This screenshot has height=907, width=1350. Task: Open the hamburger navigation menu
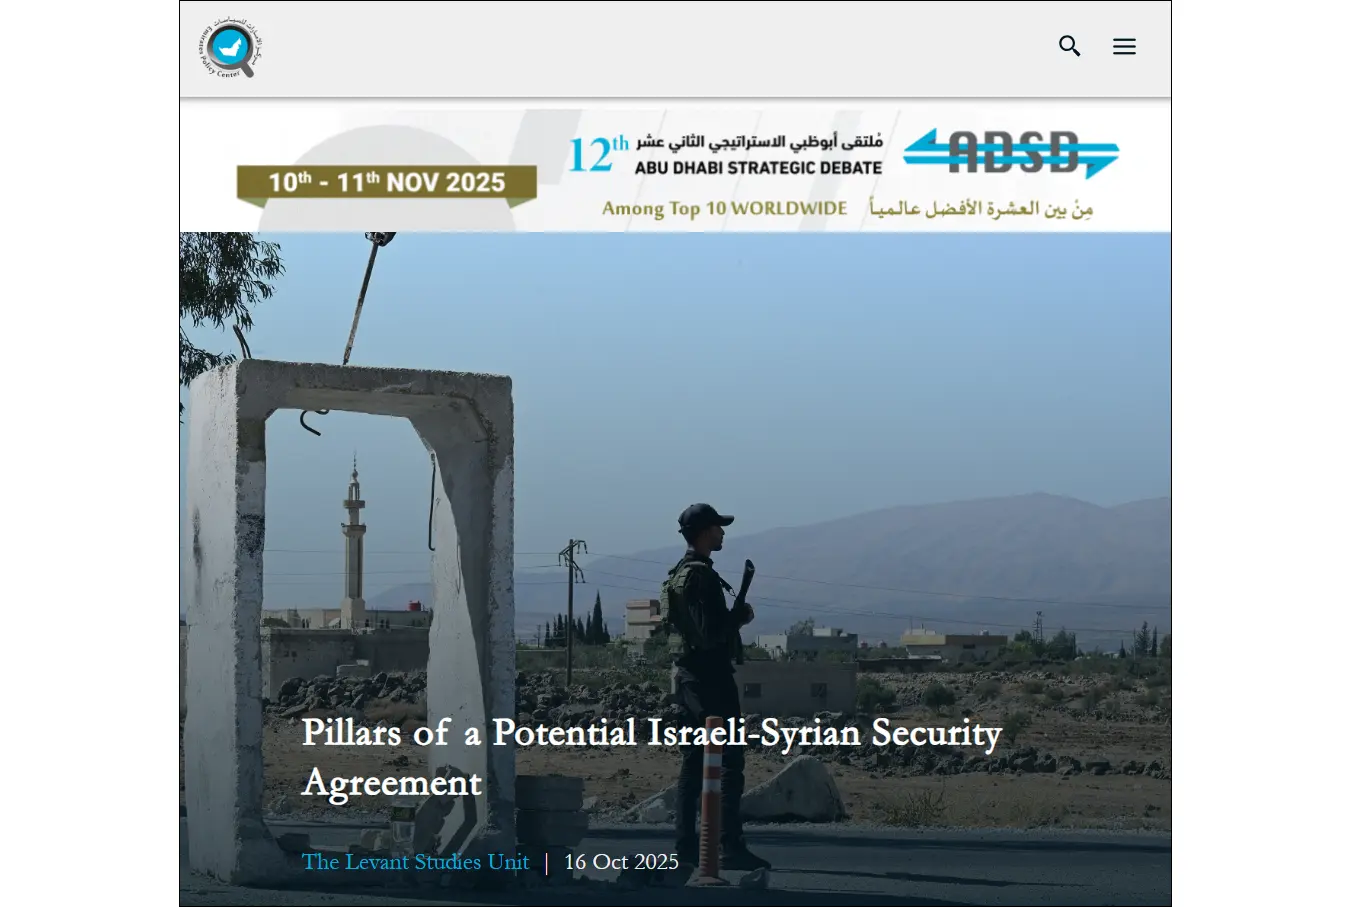1124,46
